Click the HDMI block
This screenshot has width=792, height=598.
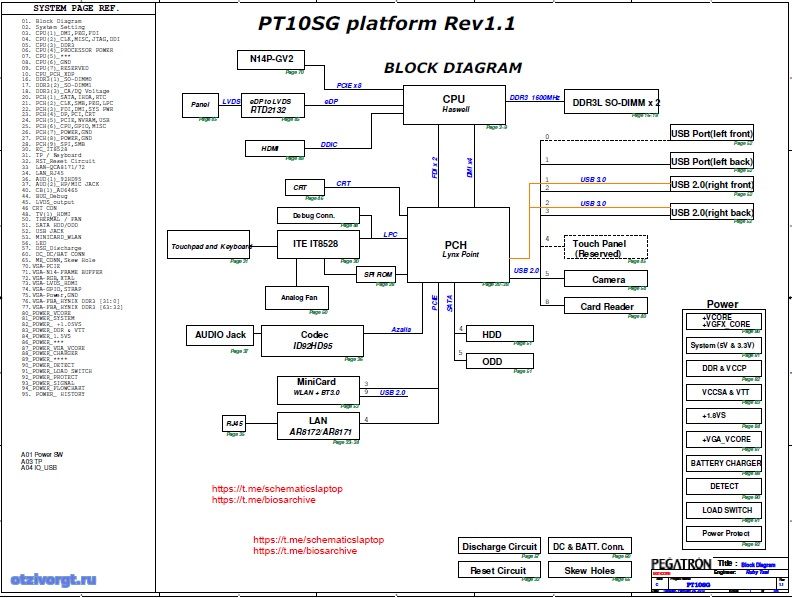click(x=275, y=148)
